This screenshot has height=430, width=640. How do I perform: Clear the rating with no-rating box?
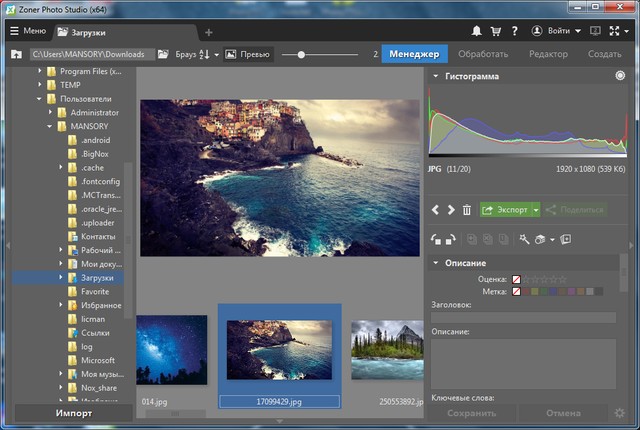click(516, 279)
